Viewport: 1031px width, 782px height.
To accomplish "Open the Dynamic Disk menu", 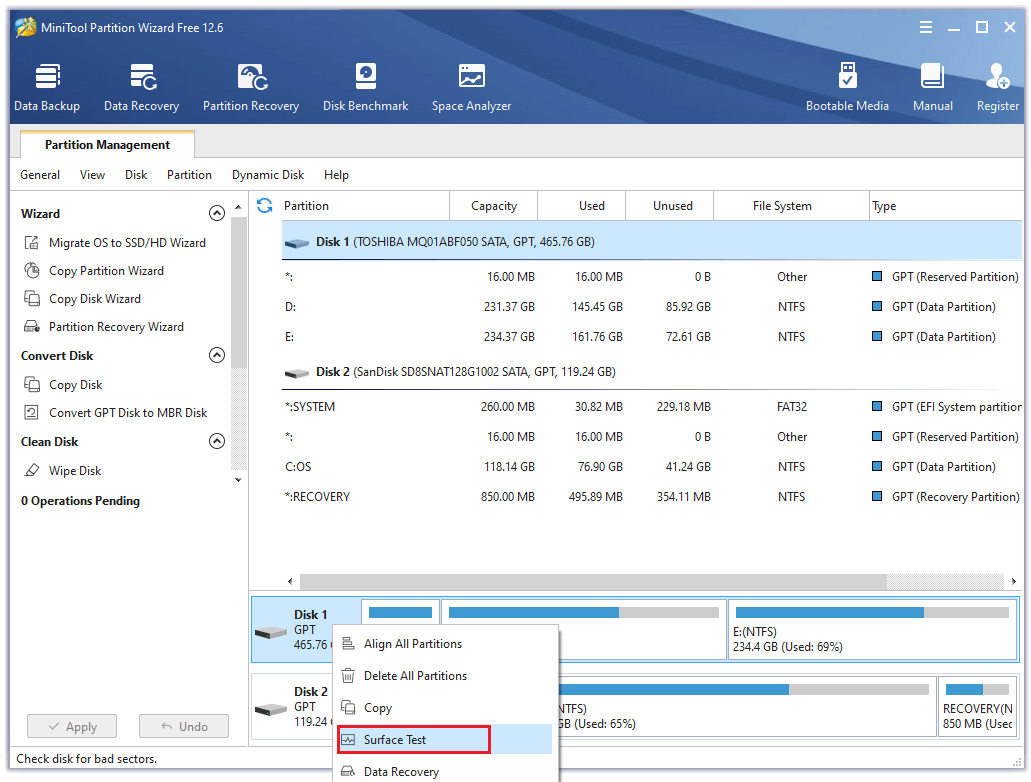I will pyautogui.click(x=268, y=175).
